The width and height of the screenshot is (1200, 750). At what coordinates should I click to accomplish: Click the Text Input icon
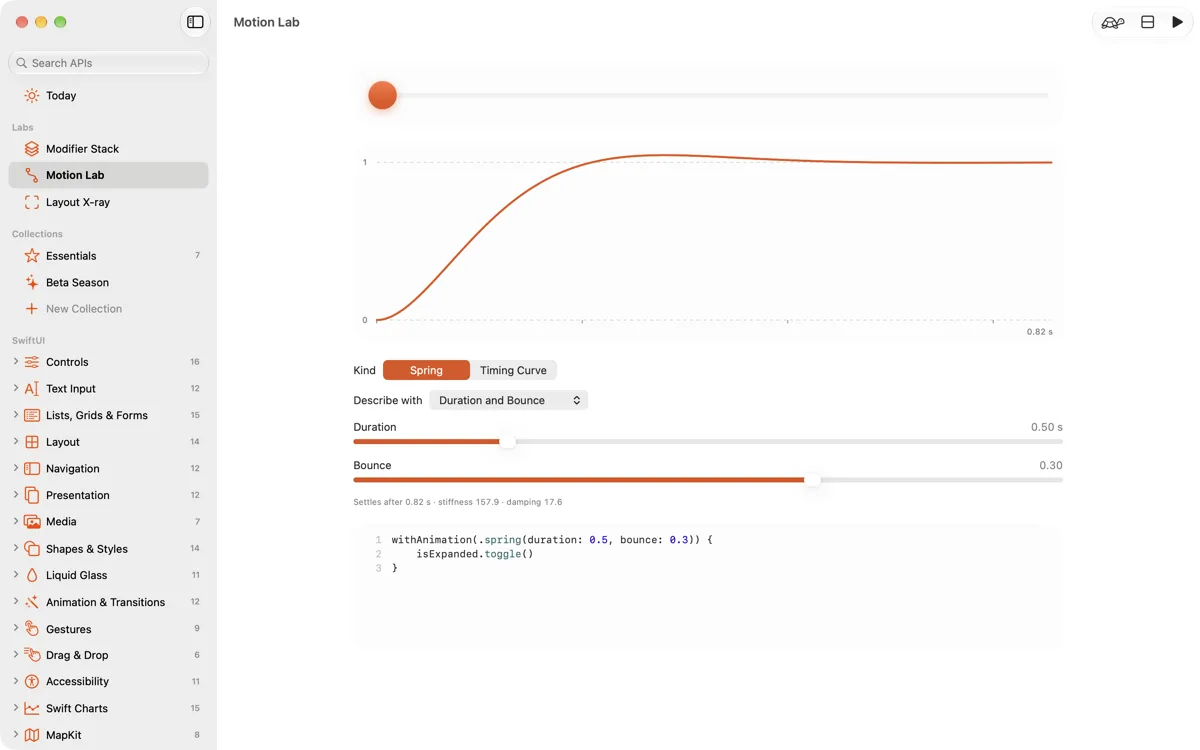[x=32, y=389]
